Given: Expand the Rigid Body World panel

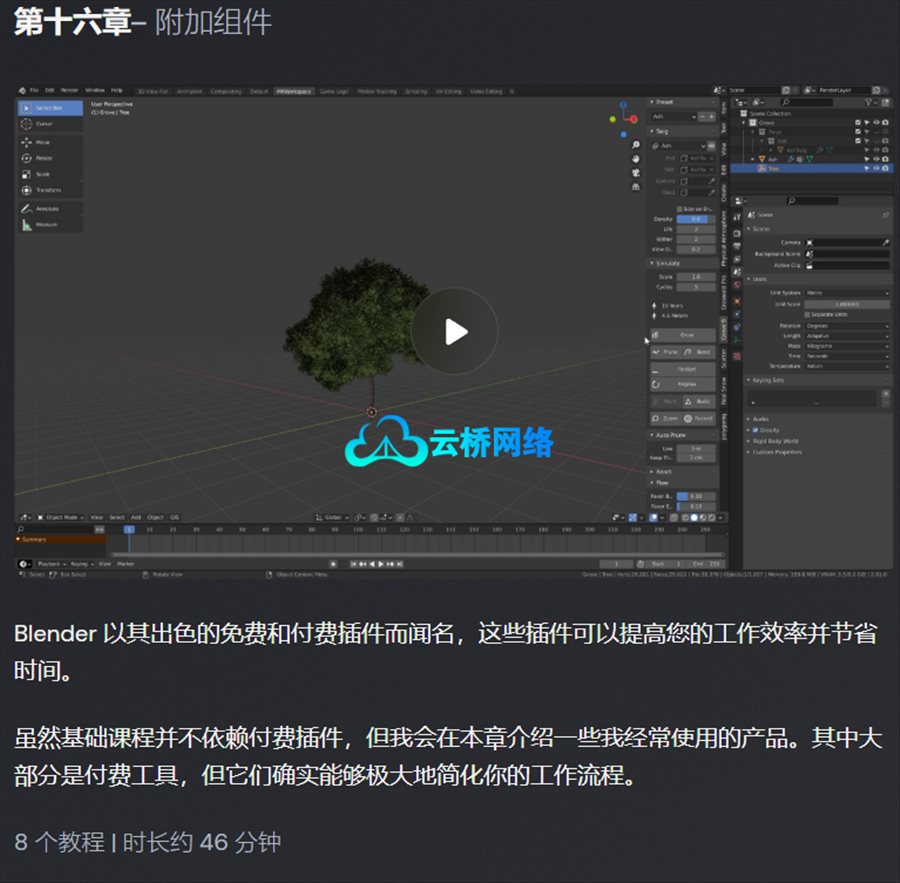Looking at the screenshot, I should [776, 441].
